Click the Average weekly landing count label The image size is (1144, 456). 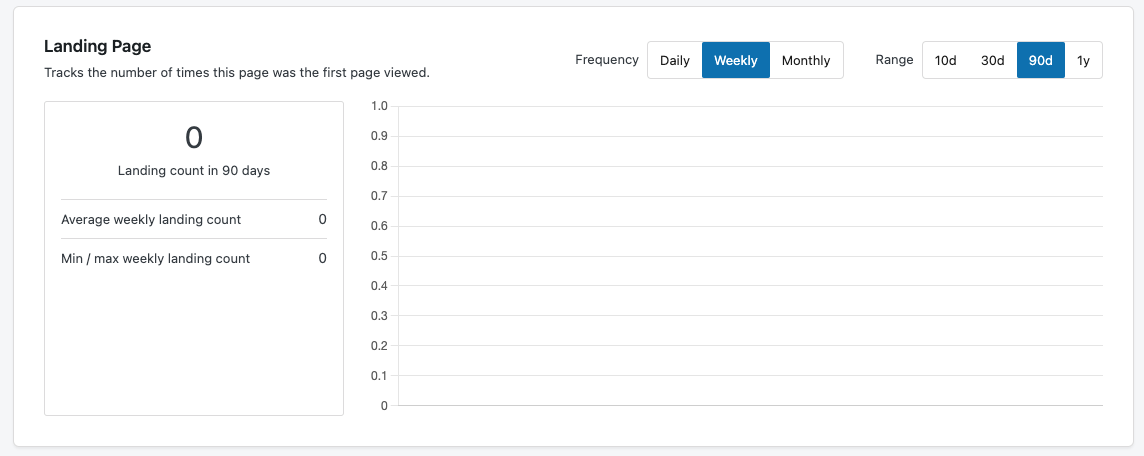(151, 219)
